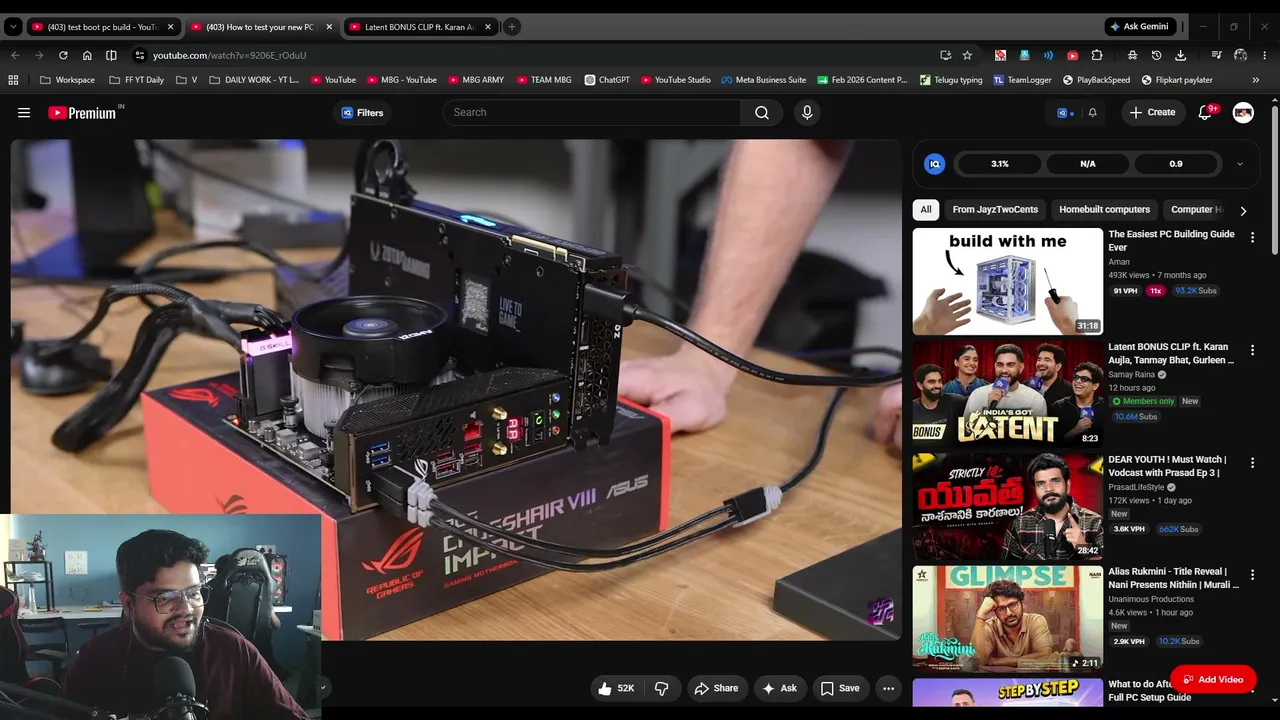Open the FF YT Daily bookmarks folder
This screenshot has width=1280, height=720.
pos(136,80)
